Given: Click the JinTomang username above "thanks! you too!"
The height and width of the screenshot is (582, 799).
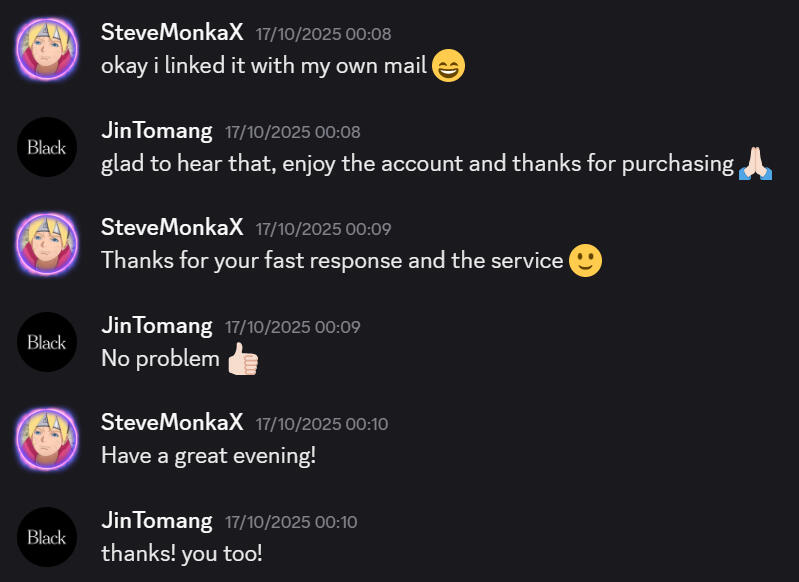Looking at the screenshot, I should [157, 520].
